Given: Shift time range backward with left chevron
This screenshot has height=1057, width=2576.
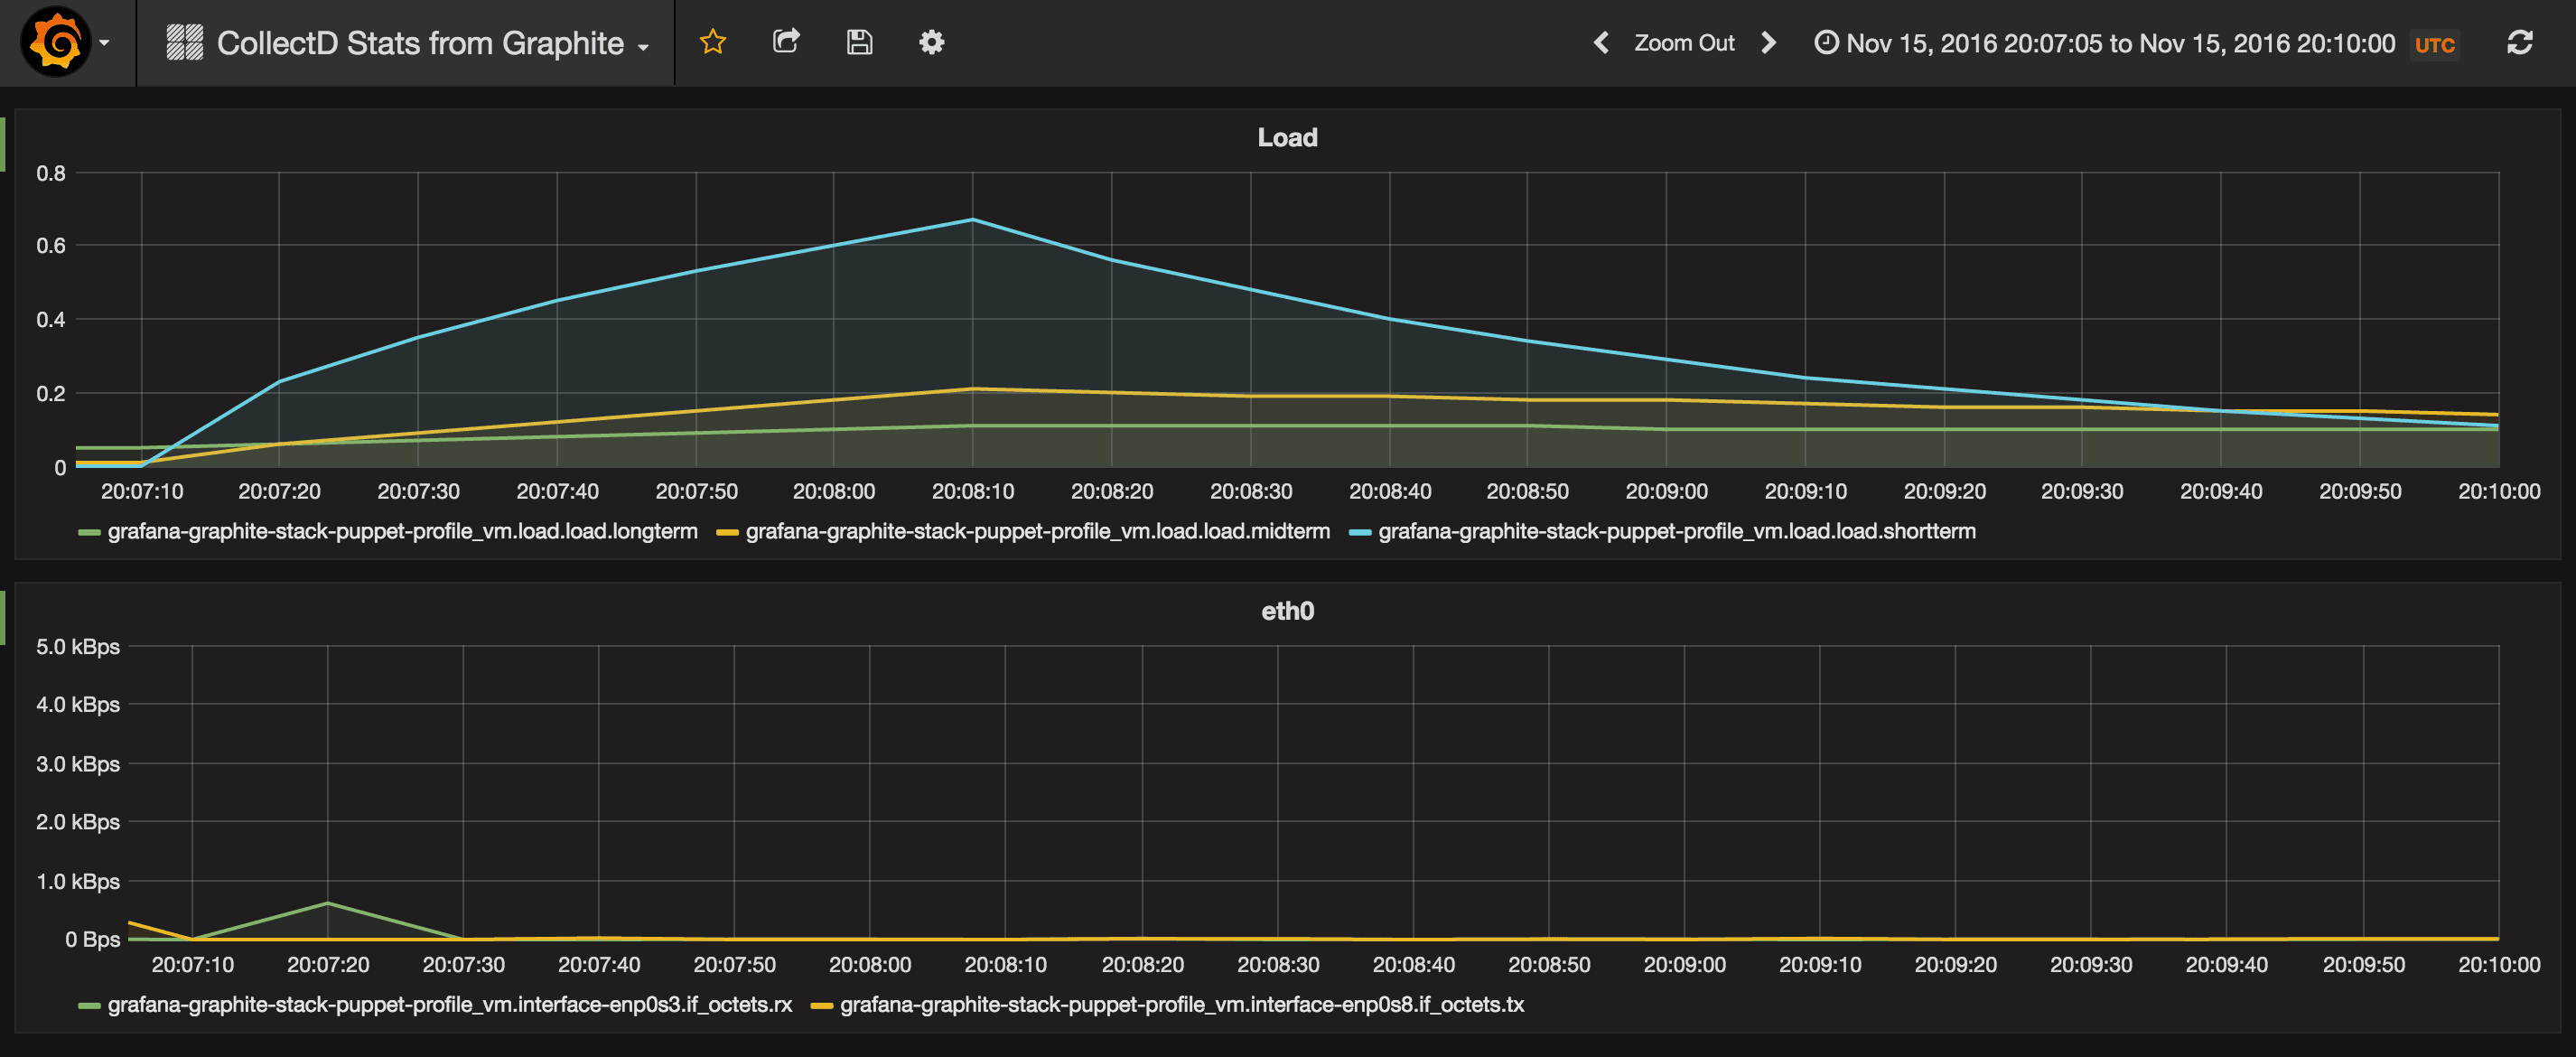Looking at the screenshot, I should 1600,42.
